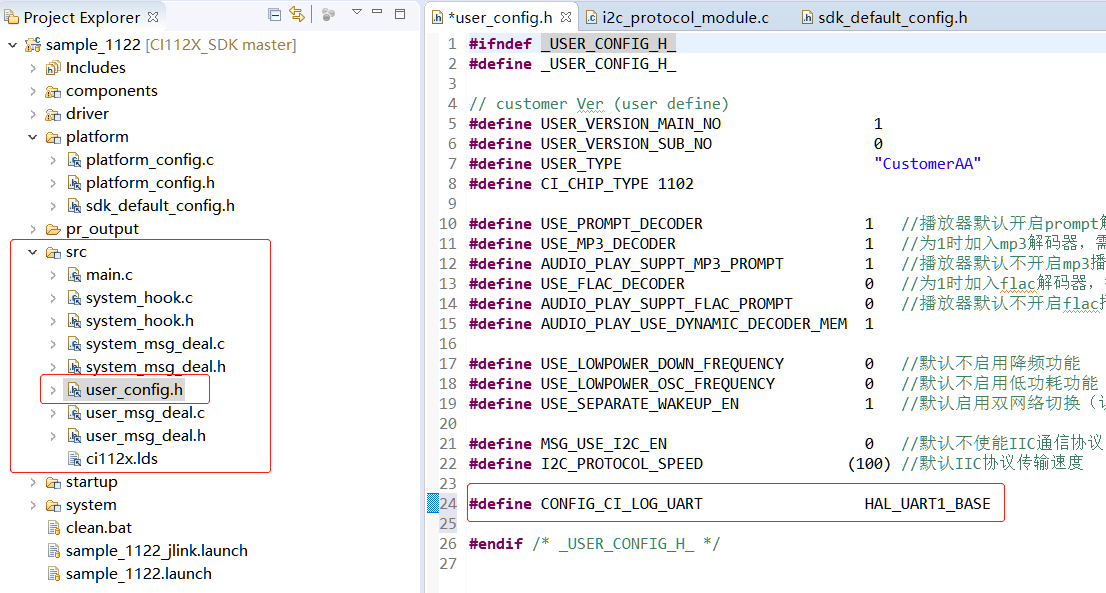Close the Project Explorer tab
Image resolution: width=1106 pixels, height=593 pixels.
tap(153, 17)
